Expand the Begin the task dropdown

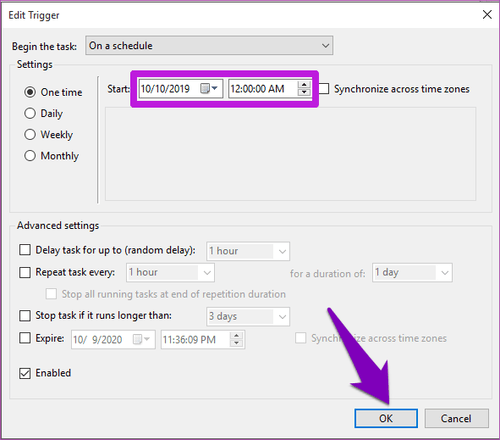tap(209, 45)
